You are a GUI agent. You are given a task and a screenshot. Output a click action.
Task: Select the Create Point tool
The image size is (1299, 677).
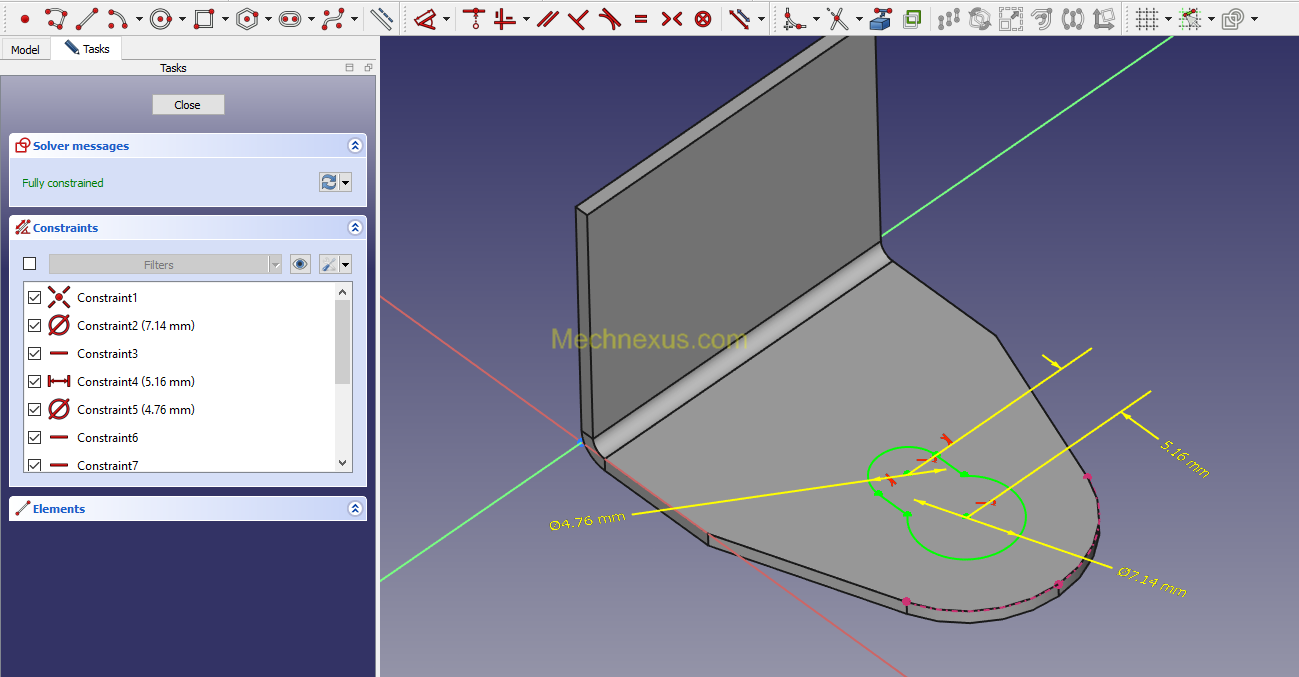pos(25,18)
